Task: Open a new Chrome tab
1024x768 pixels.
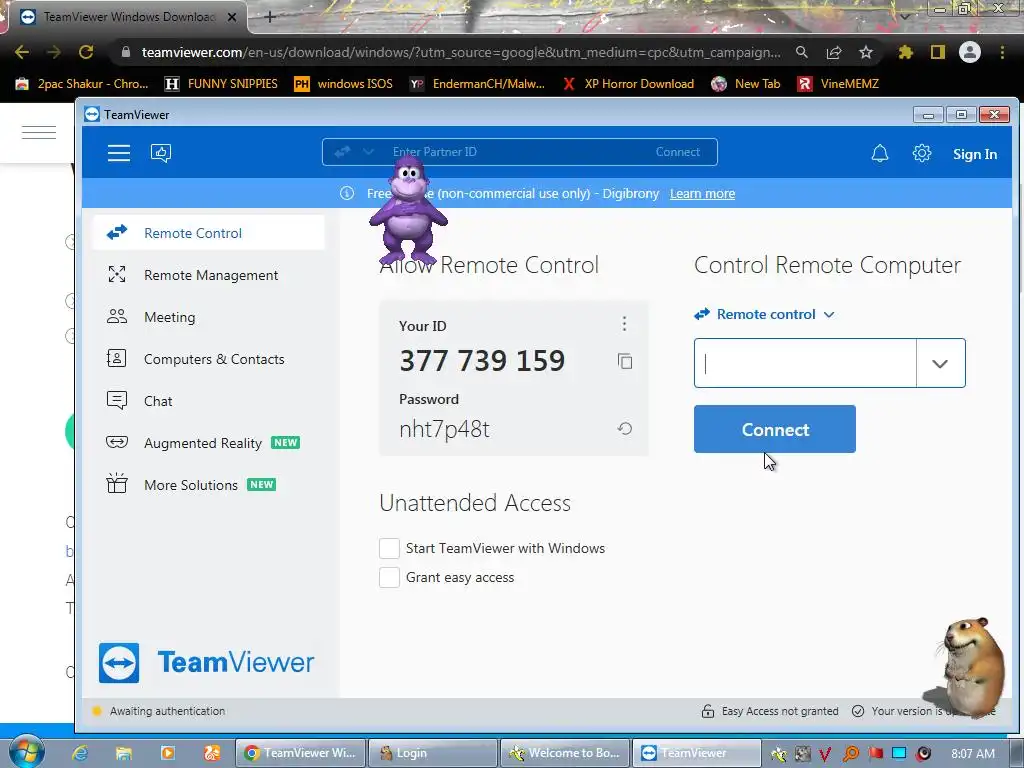Action: [x=270, y=17]
